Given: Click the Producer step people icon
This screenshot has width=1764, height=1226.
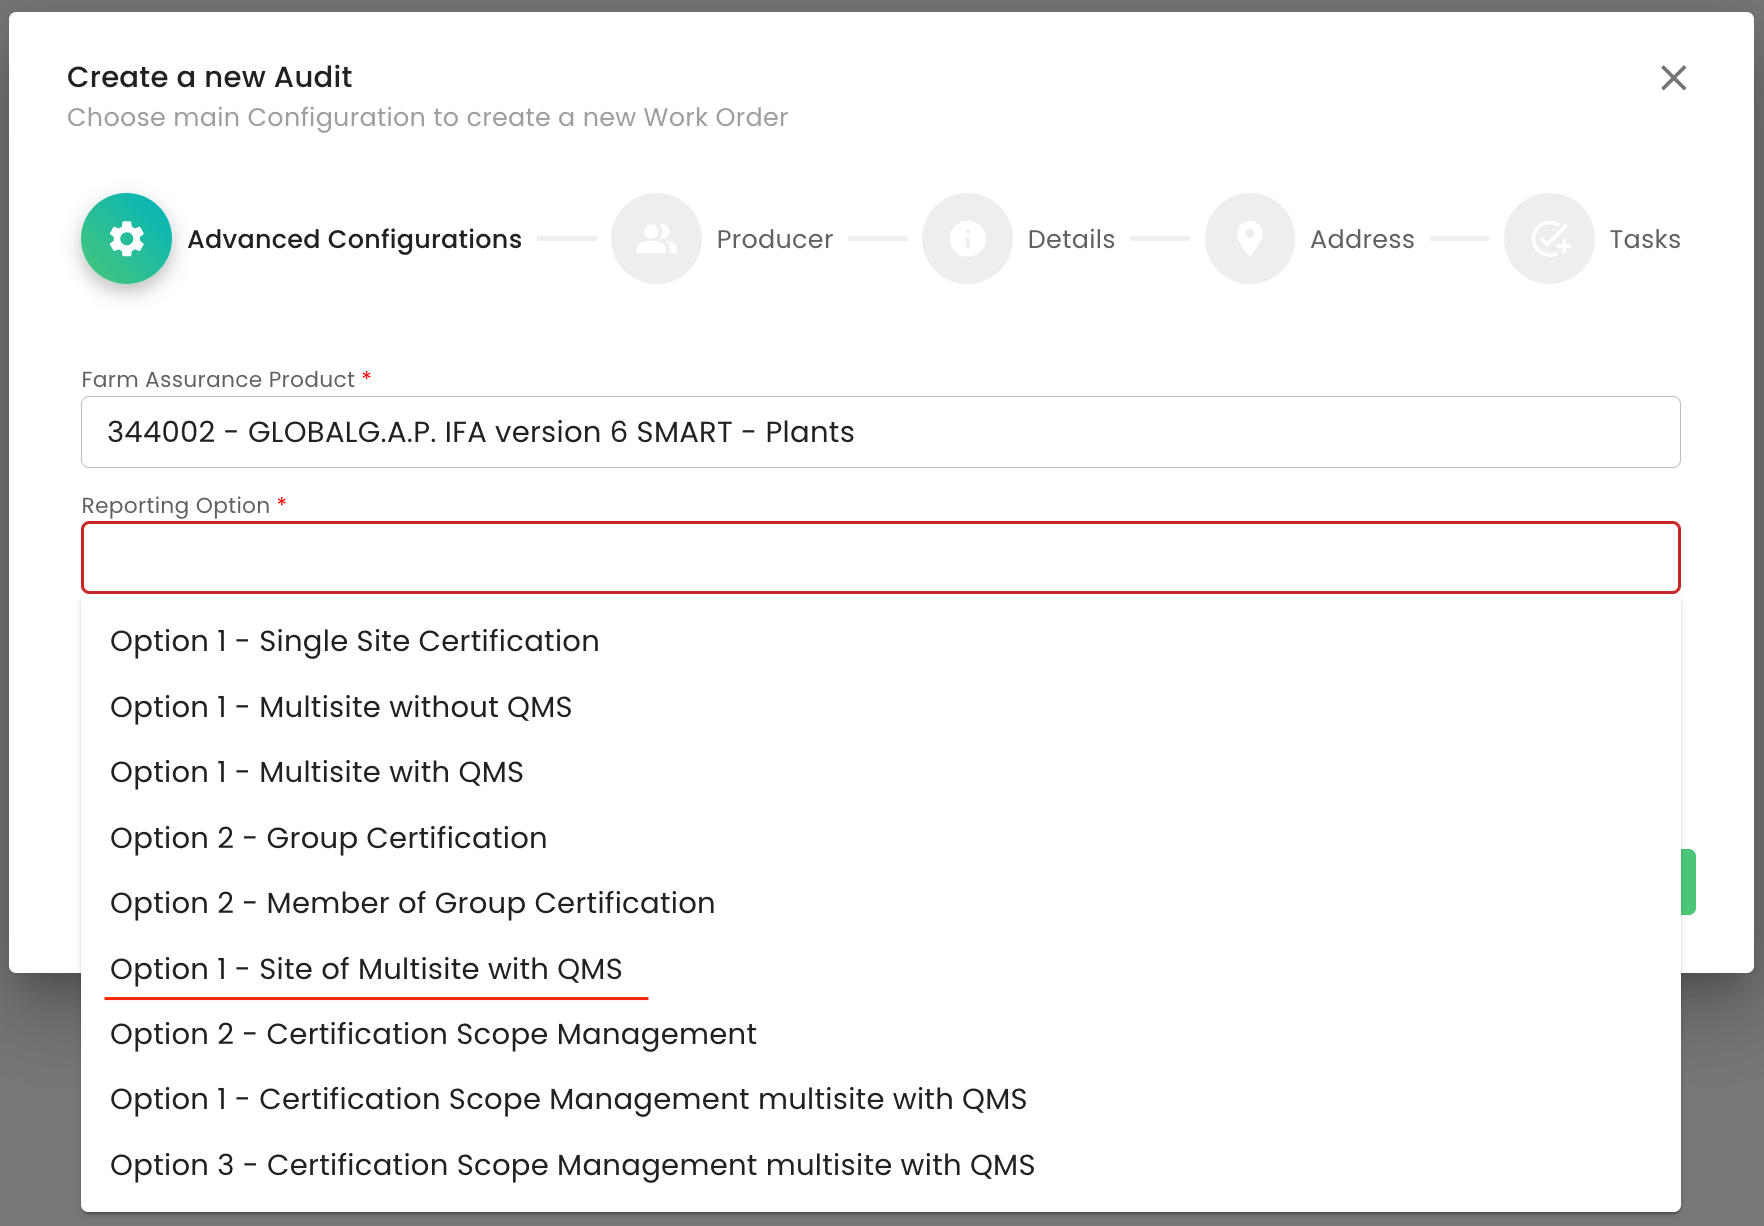Looking at the screenshot, I should (656, 239).
